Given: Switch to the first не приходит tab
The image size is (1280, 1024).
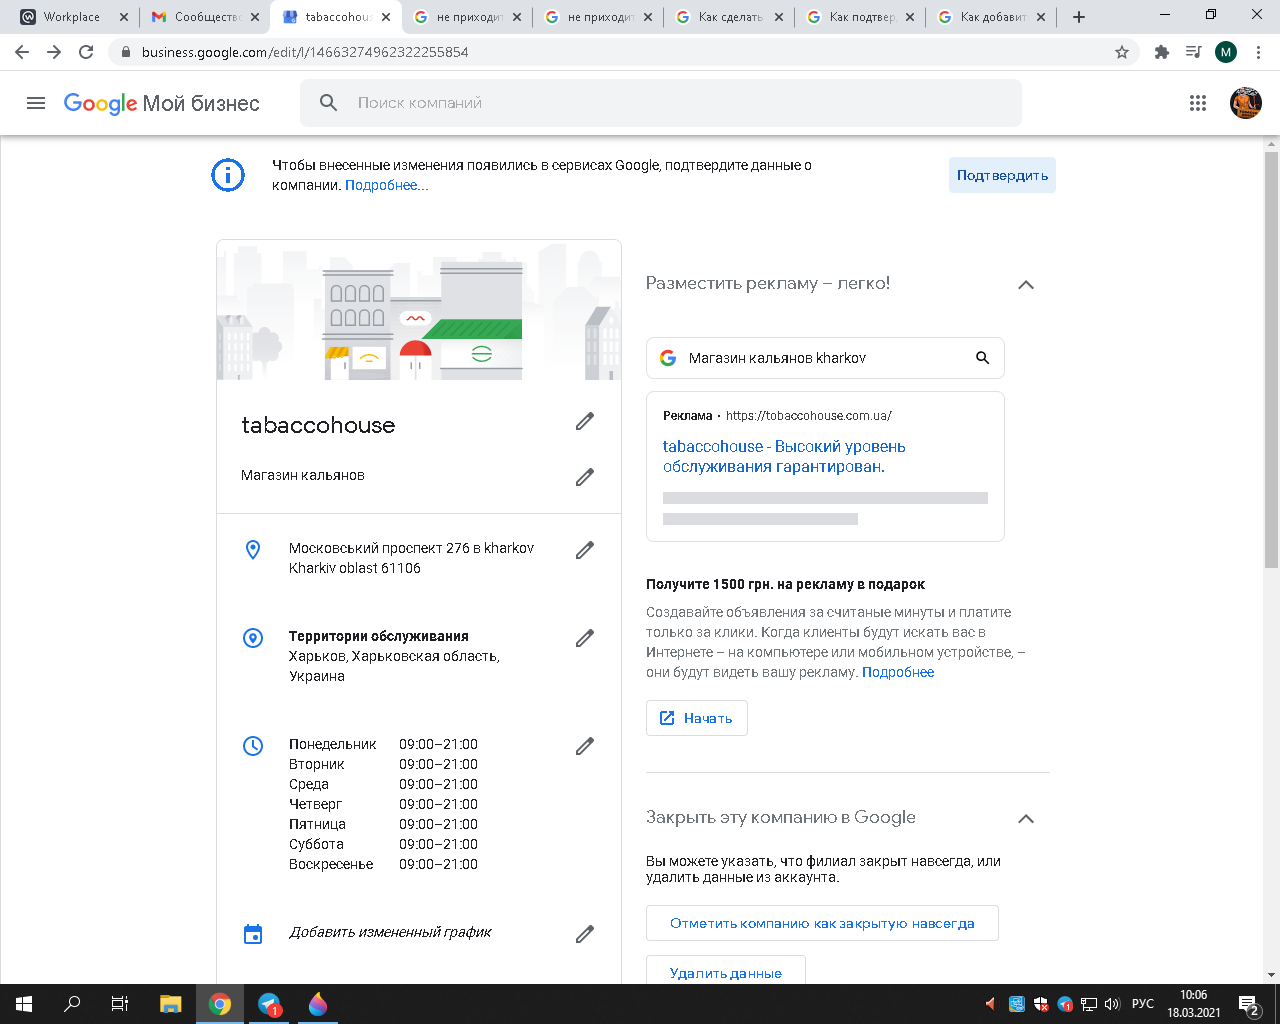Looking at the screenshot, I should pyautogui.click(x=466, y=17).
